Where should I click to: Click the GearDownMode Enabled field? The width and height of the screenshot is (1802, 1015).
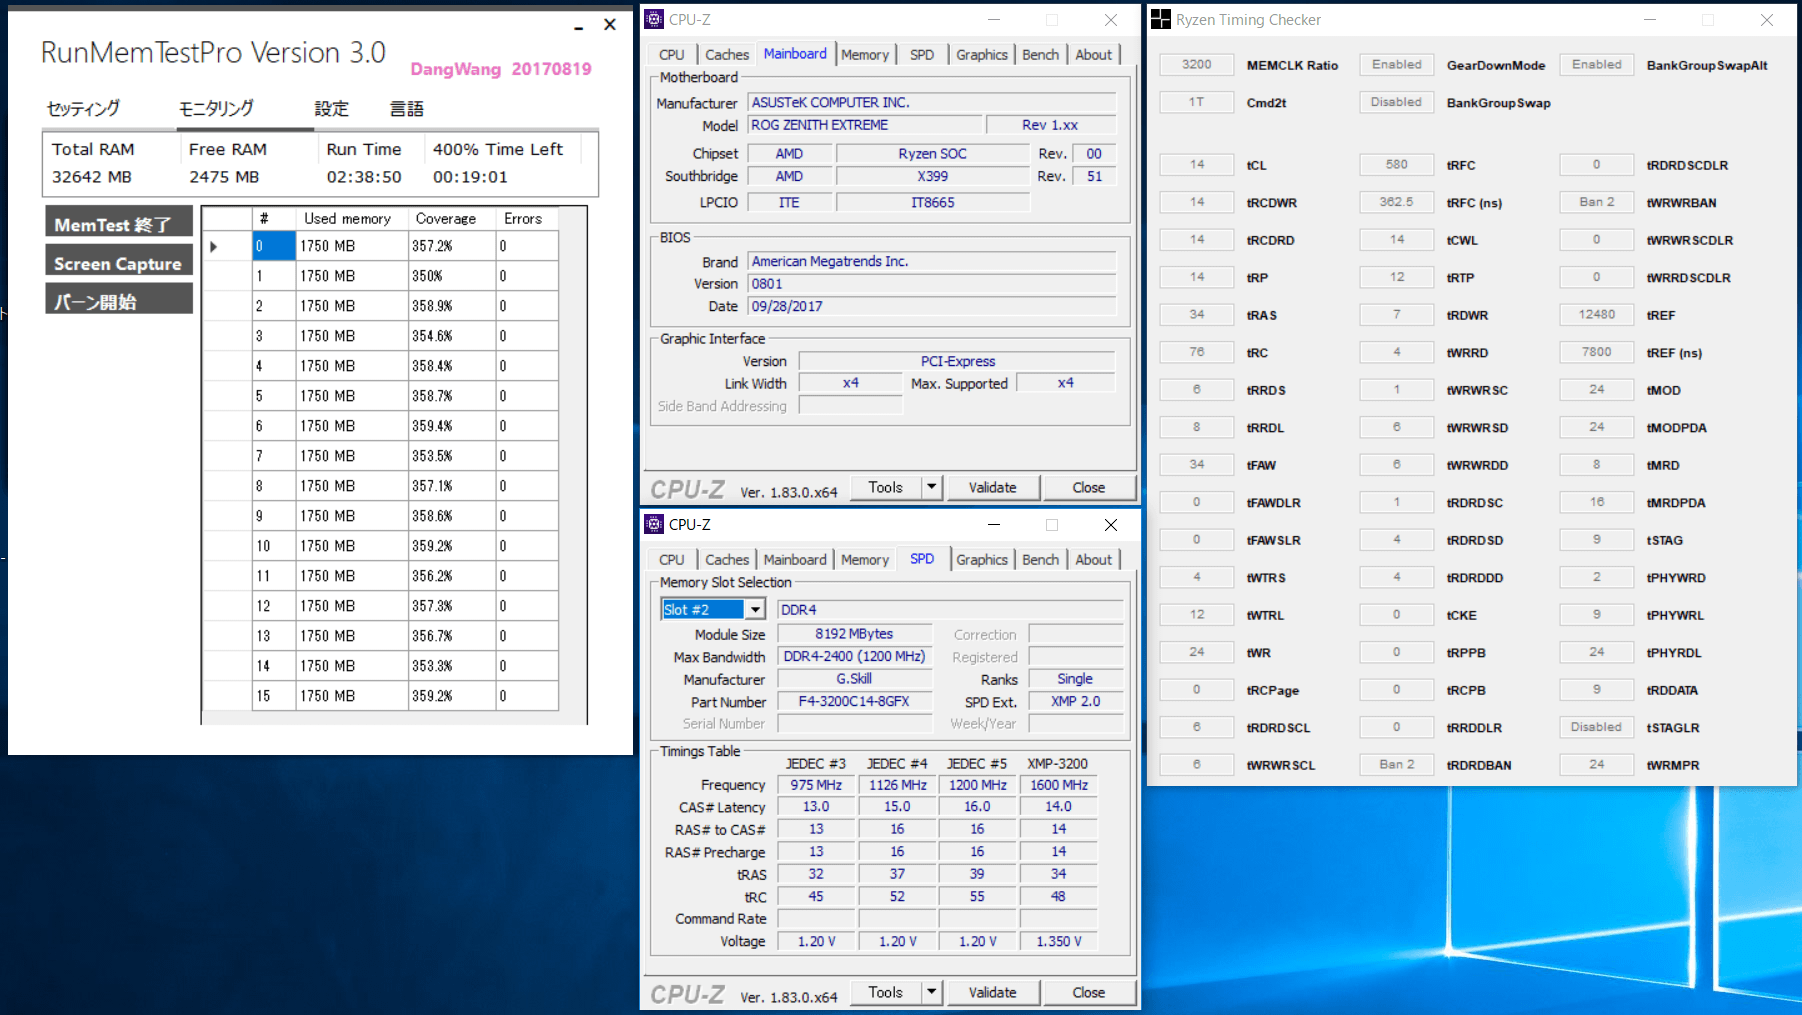[x=1396, y=65]
